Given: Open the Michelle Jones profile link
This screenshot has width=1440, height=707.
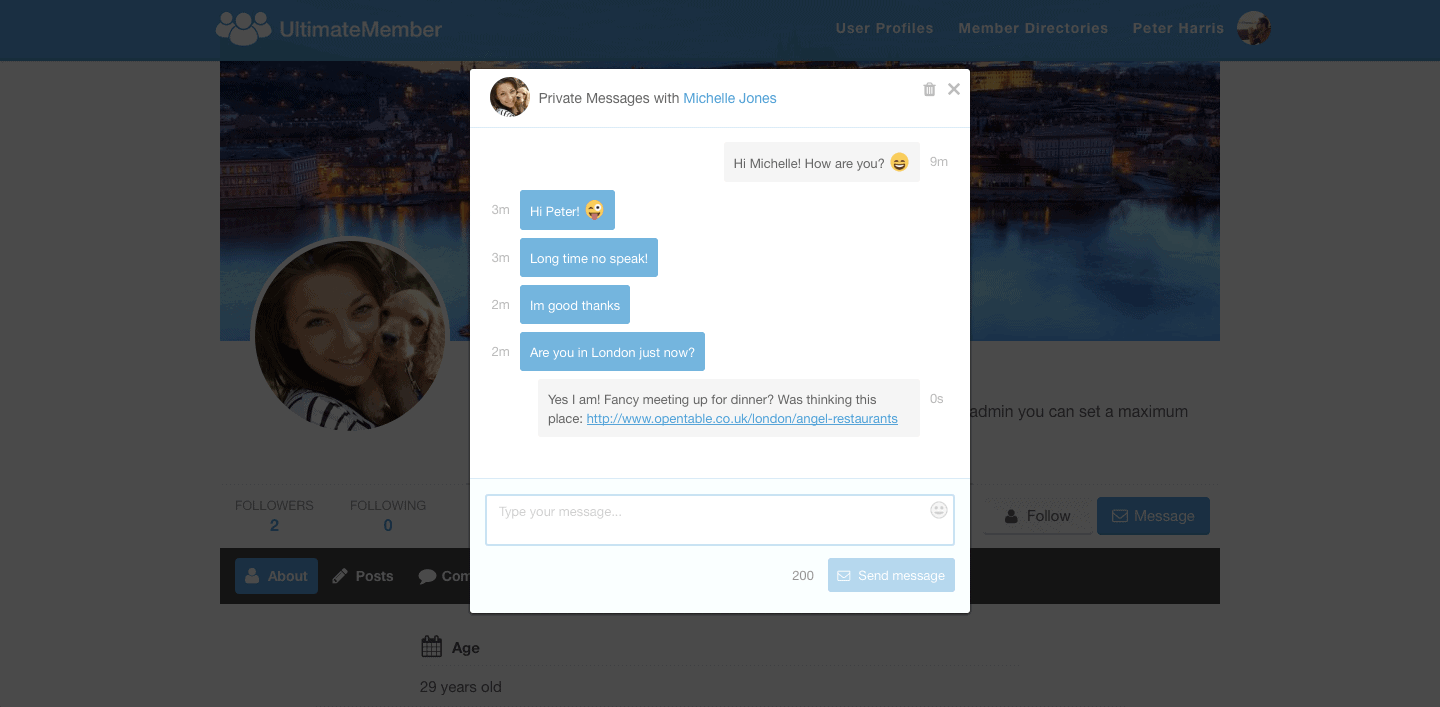Looking at the screenshot, I should pyautogui.click(x=730, y=98).
